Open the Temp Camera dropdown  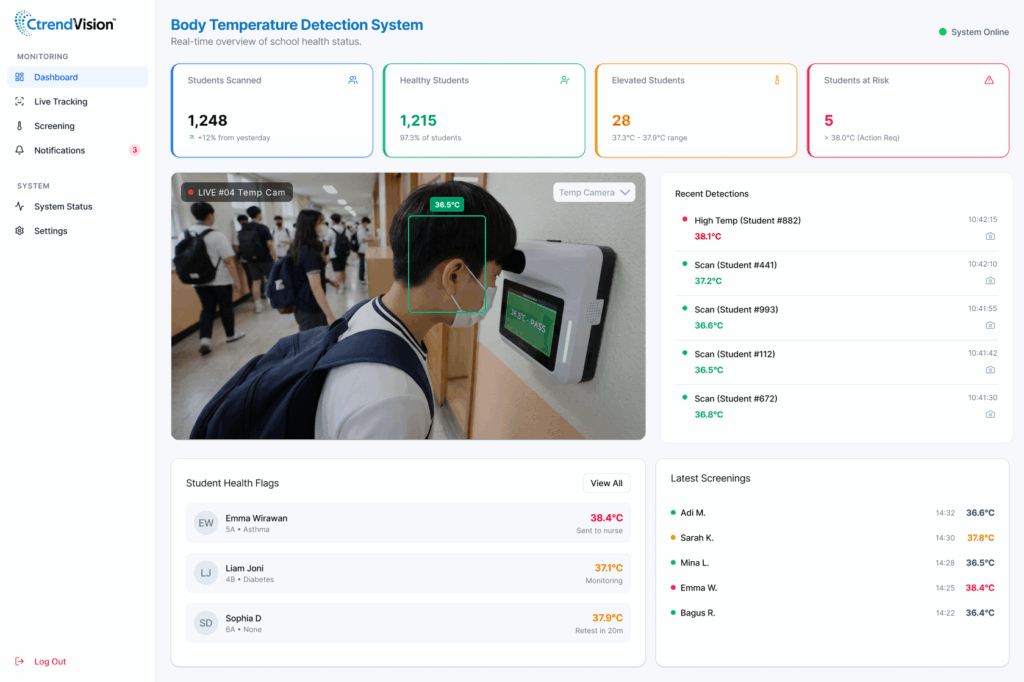click(594, 191)
